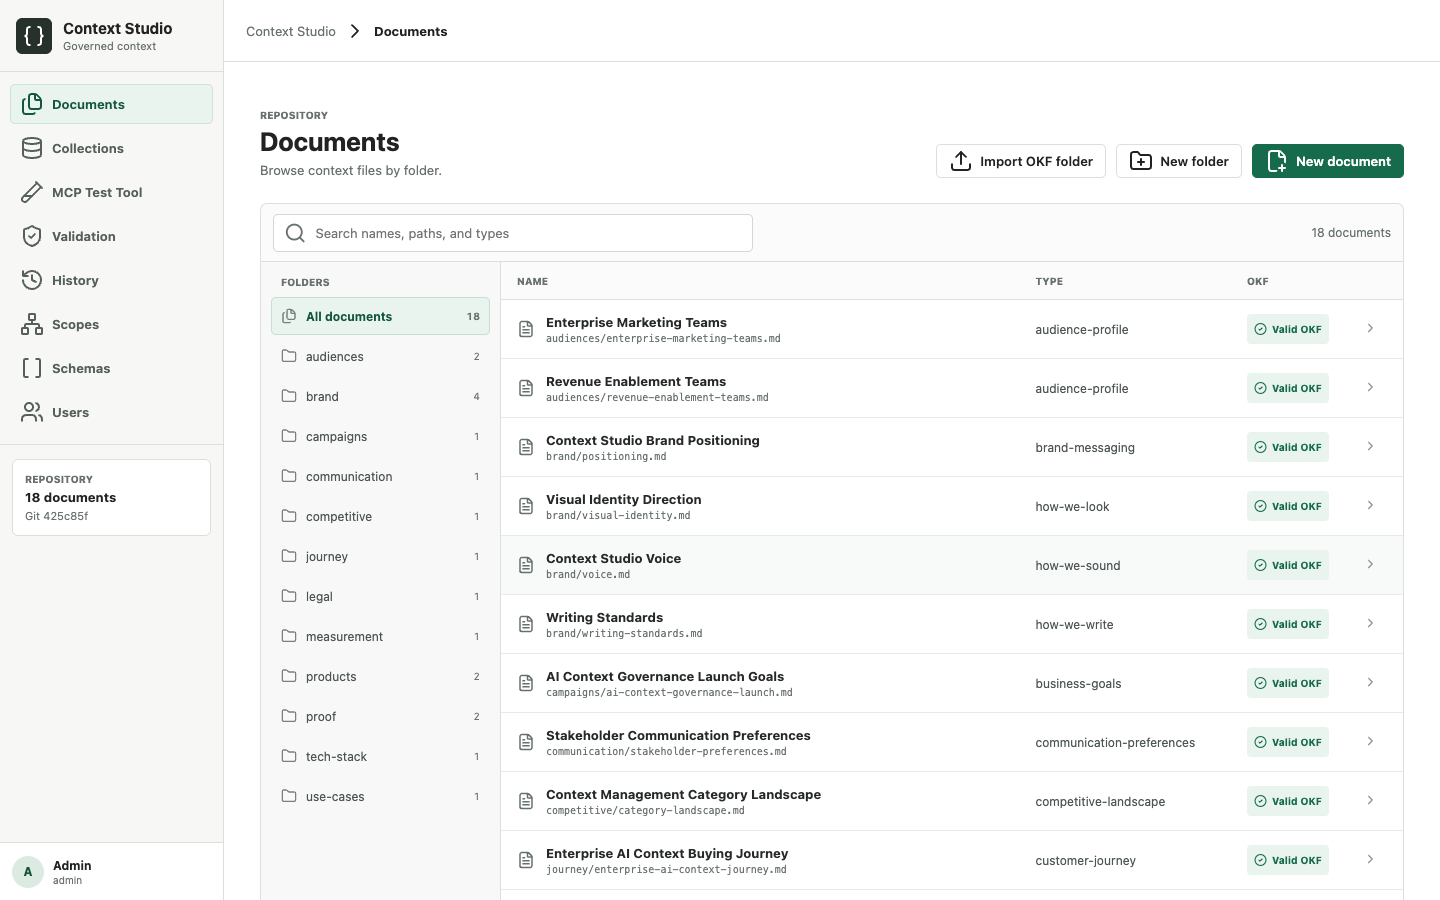
Task: Open chevron for Context Studio Voice row
Action: point(1370,565)
